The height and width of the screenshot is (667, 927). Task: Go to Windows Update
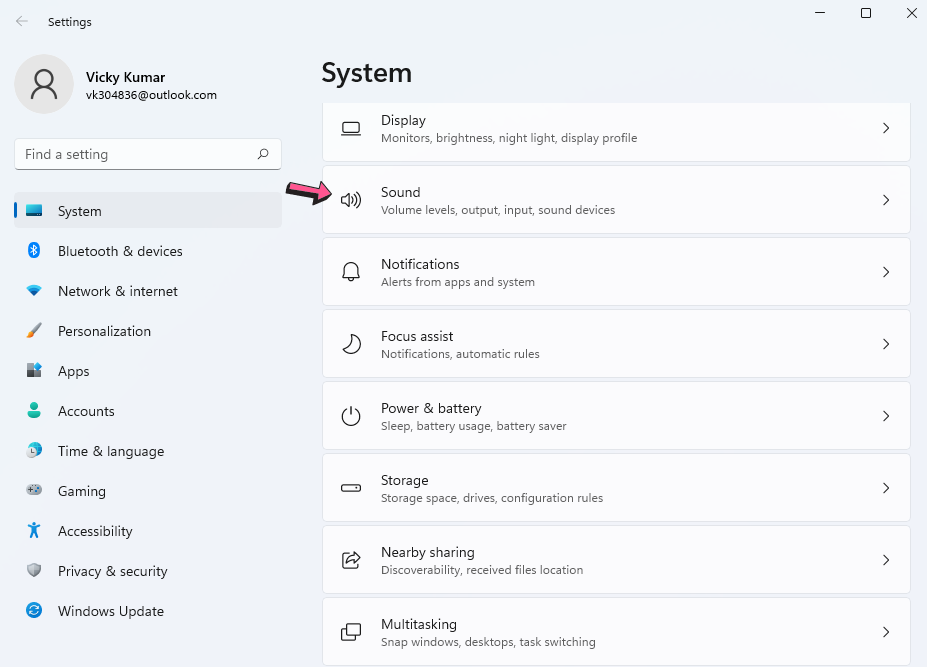pyautogui.click(x=148, y=611)
